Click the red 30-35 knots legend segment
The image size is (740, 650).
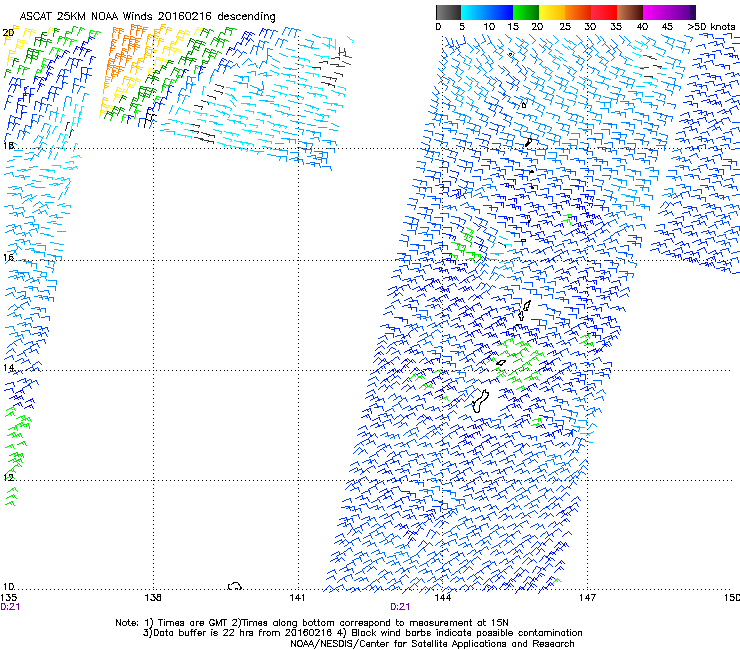point(604,12)
